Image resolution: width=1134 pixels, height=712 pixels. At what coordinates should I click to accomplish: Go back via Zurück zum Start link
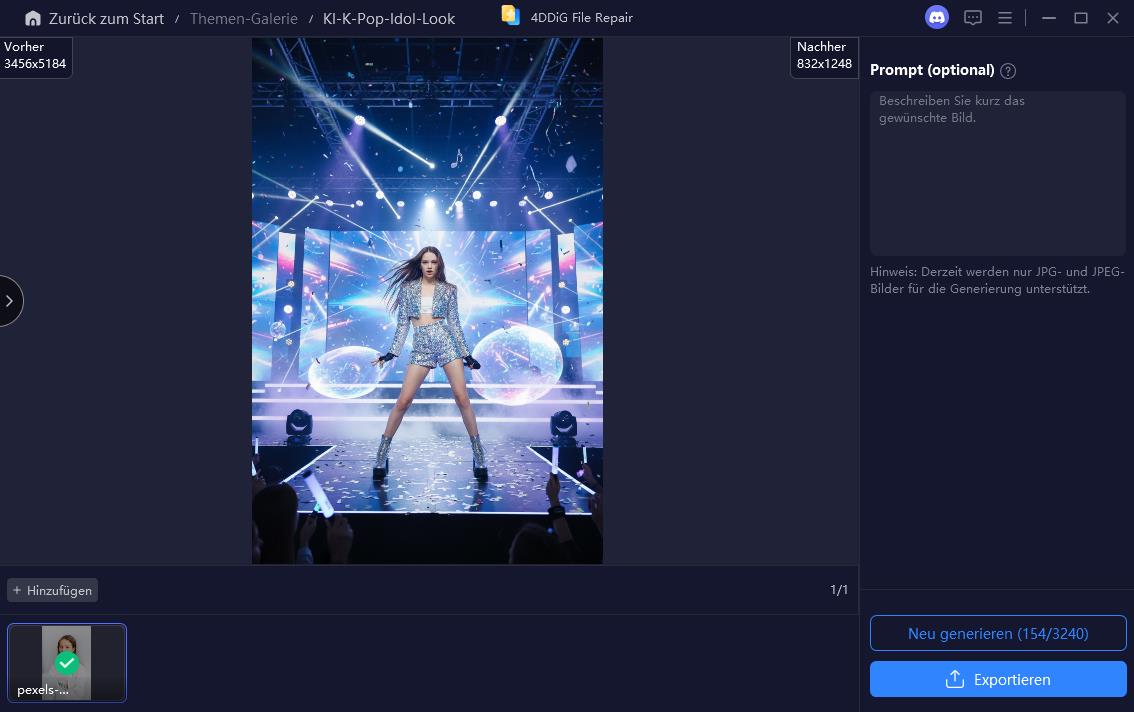pos(106,19)
